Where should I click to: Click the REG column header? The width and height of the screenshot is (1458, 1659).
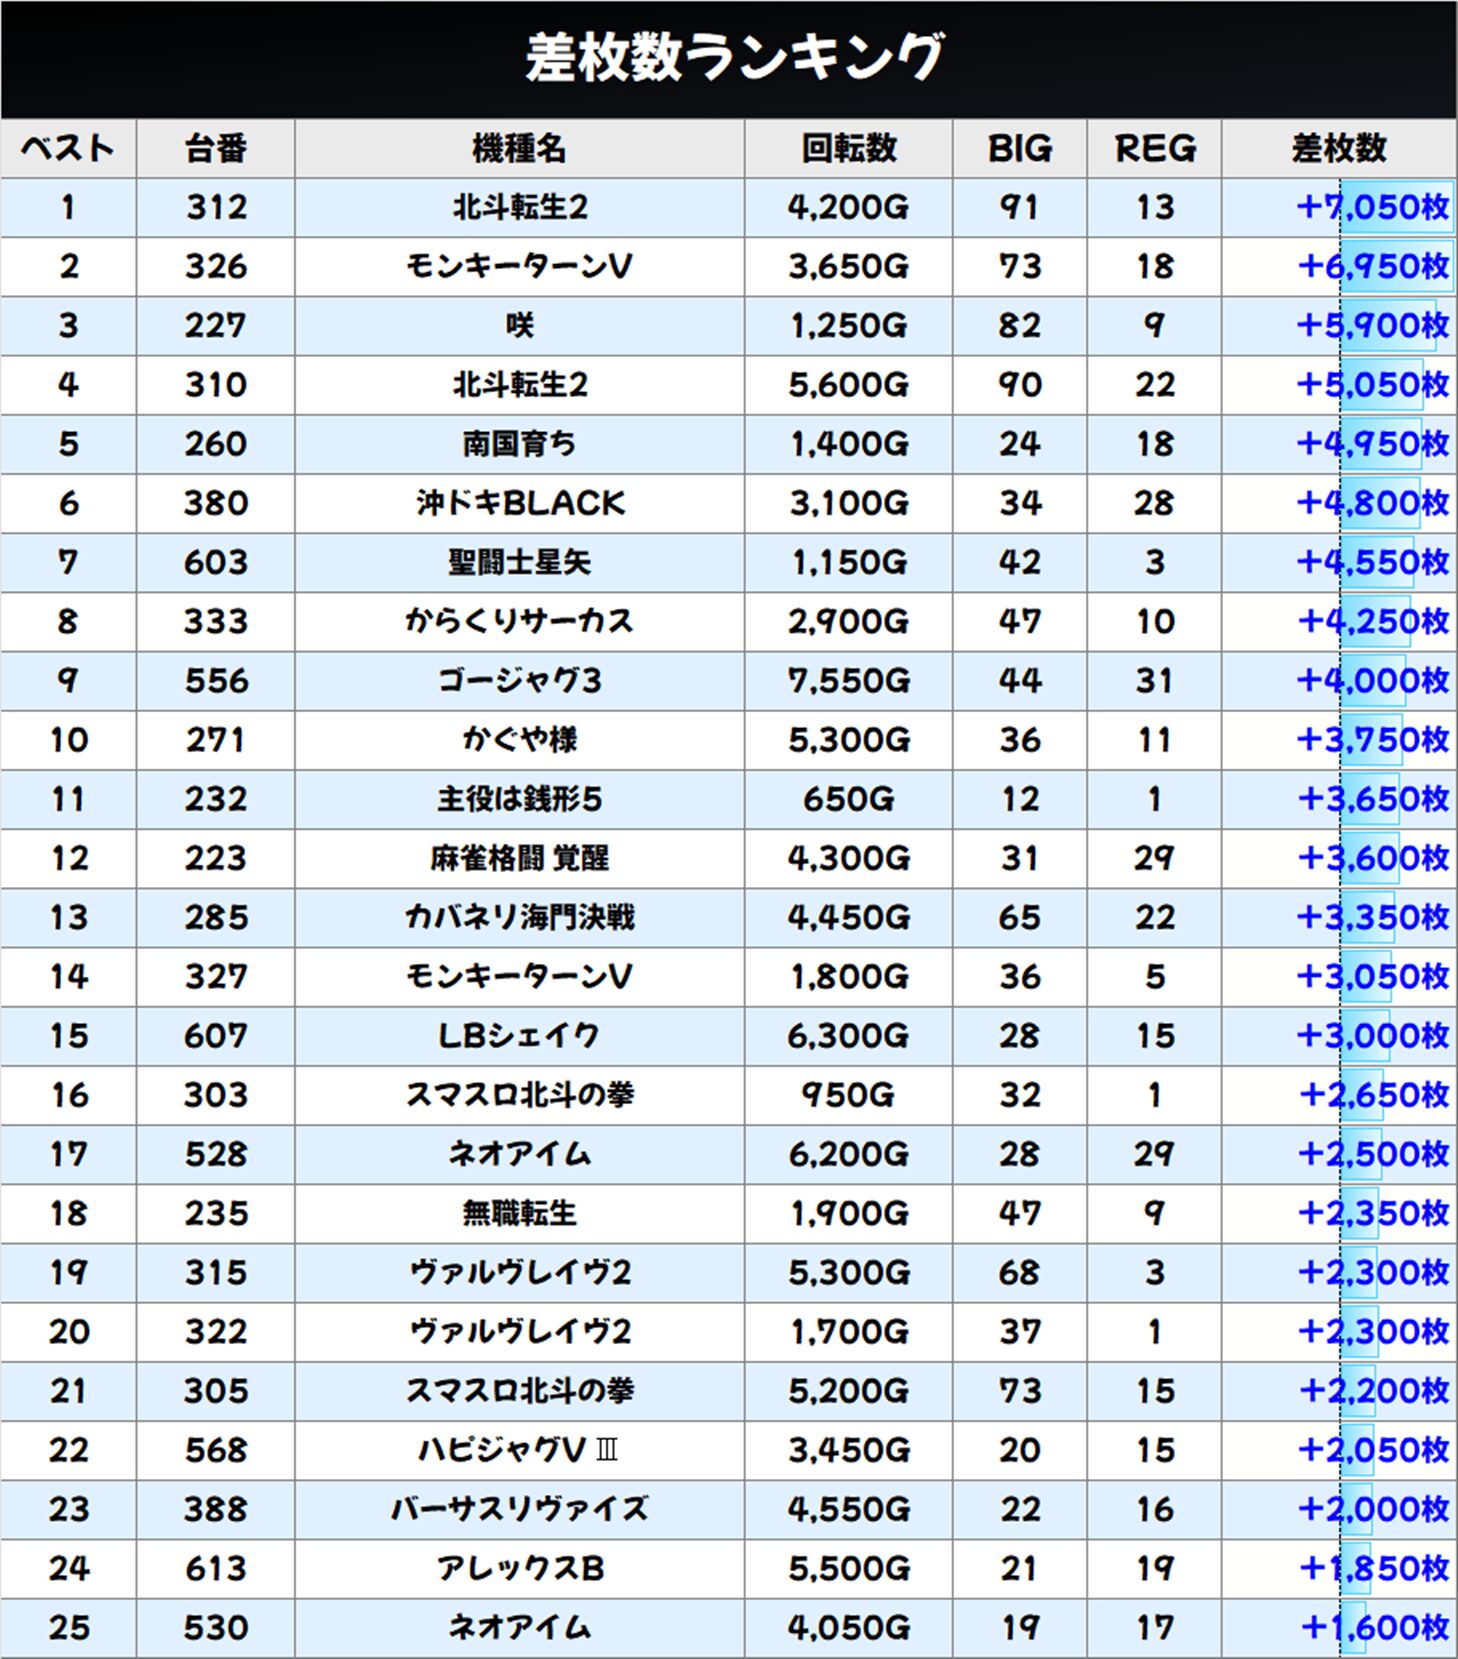click(1154, 149)
